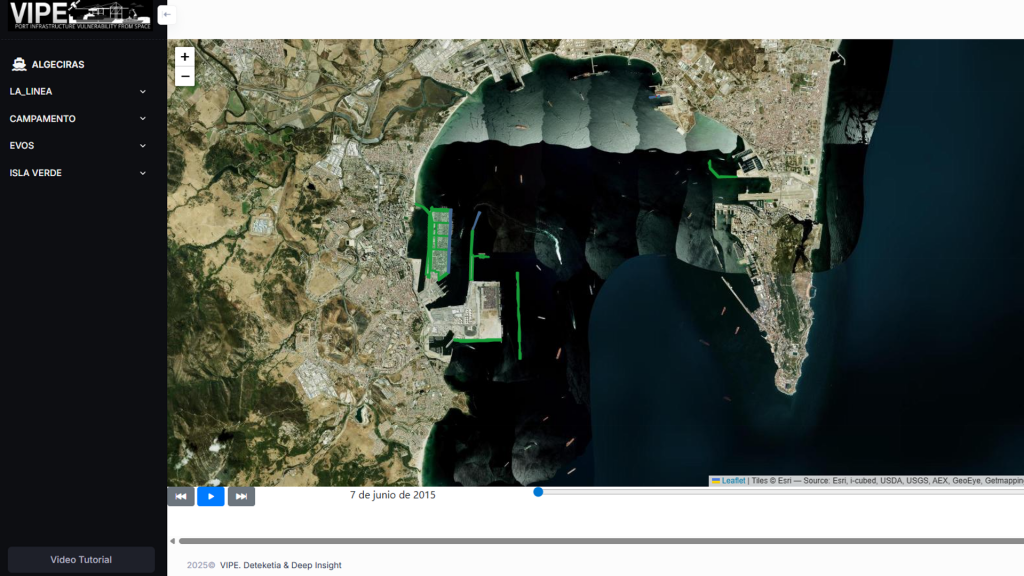
Task: Expand the CAMPAMENTO section chevron
Action: [x=143, y=119]
